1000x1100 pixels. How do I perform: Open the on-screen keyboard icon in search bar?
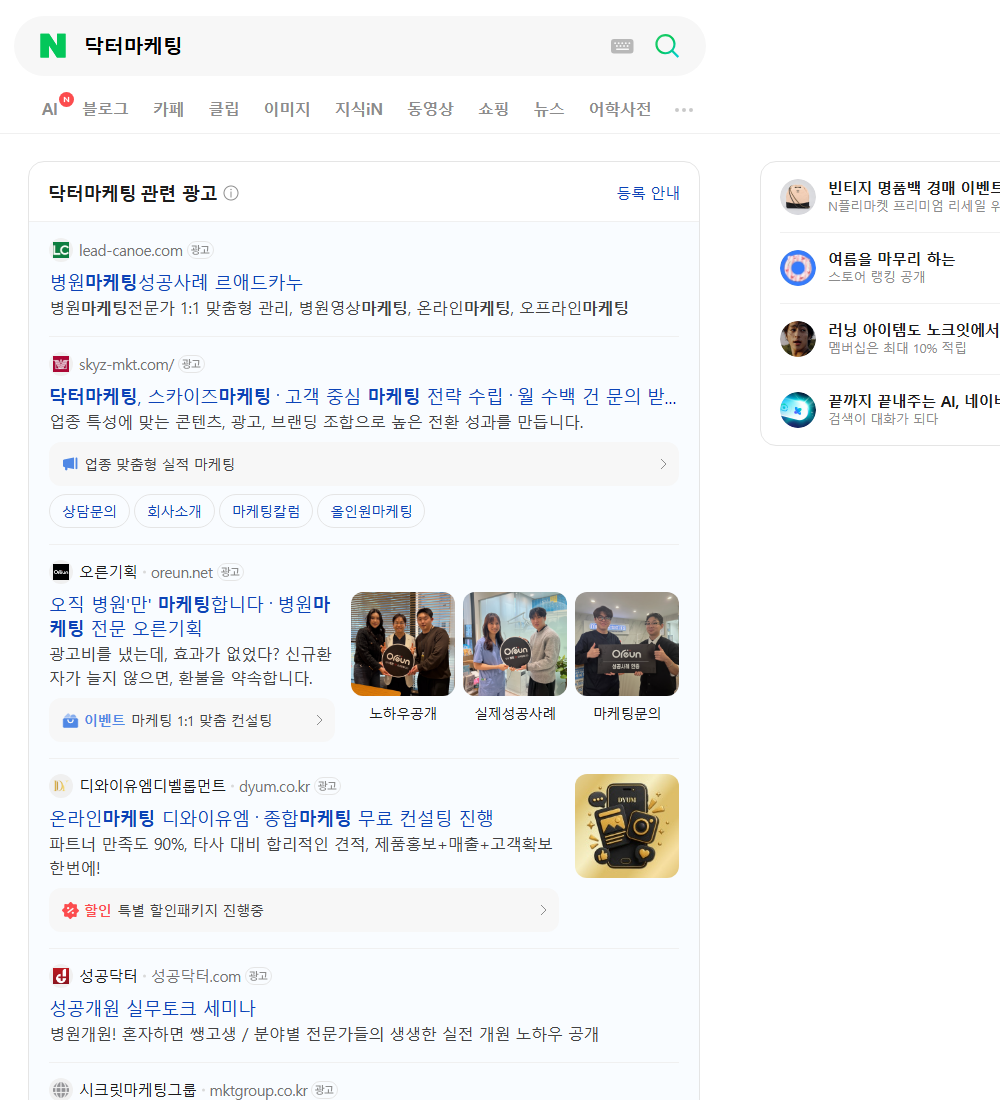click(622, 46)
